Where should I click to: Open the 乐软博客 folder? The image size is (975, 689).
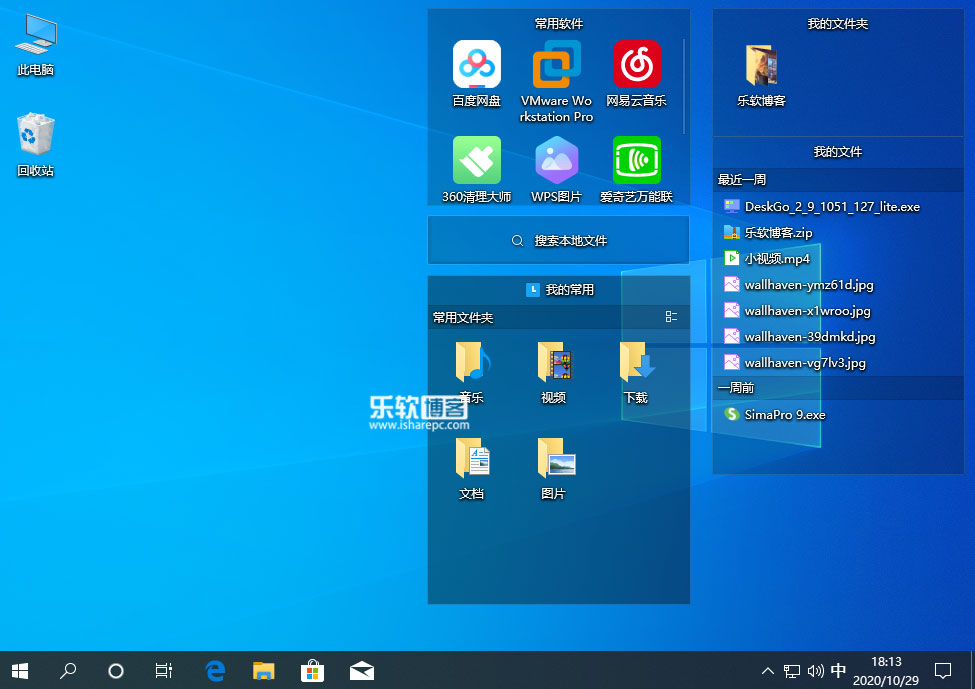761,75
